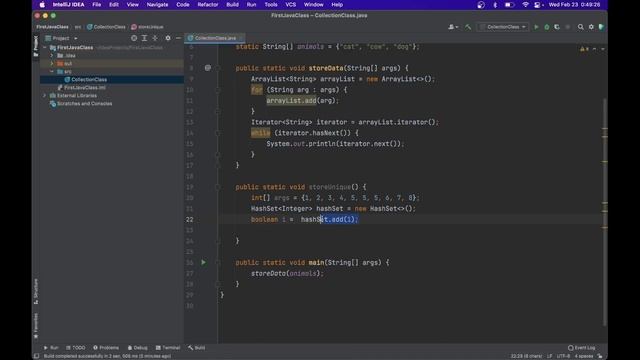
Task: Collapse the FirstJavaClass project root node
Action: click(x=45, y=48)
